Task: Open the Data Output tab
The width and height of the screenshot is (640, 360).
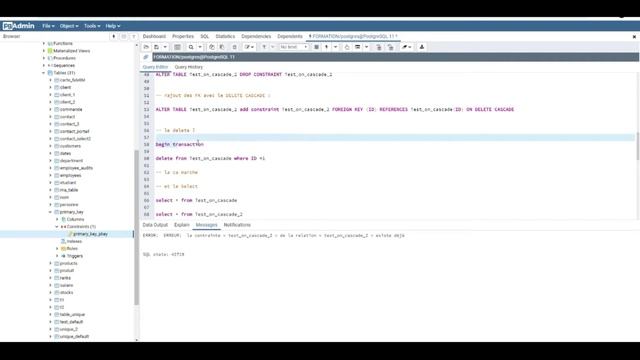Action: (155, 225)
